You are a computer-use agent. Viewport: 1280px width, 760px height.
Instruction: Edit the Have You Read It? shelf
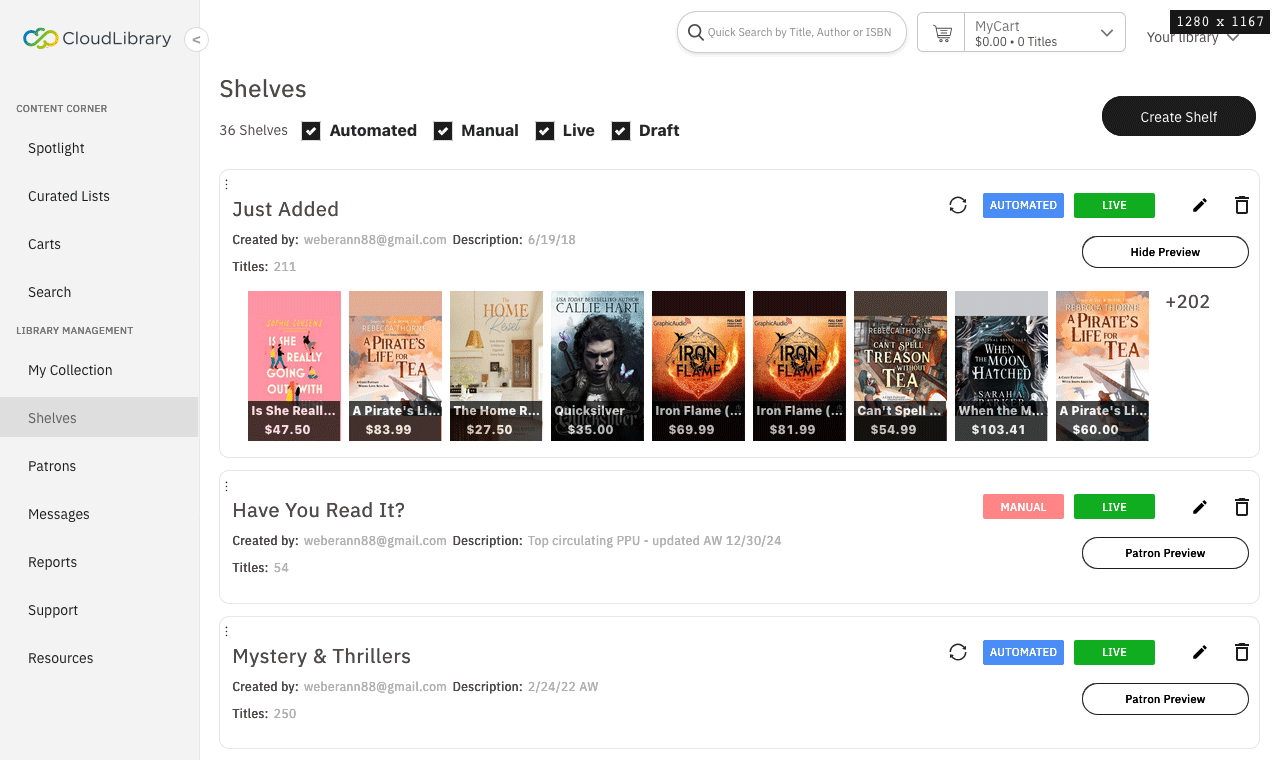(1199, 507)
